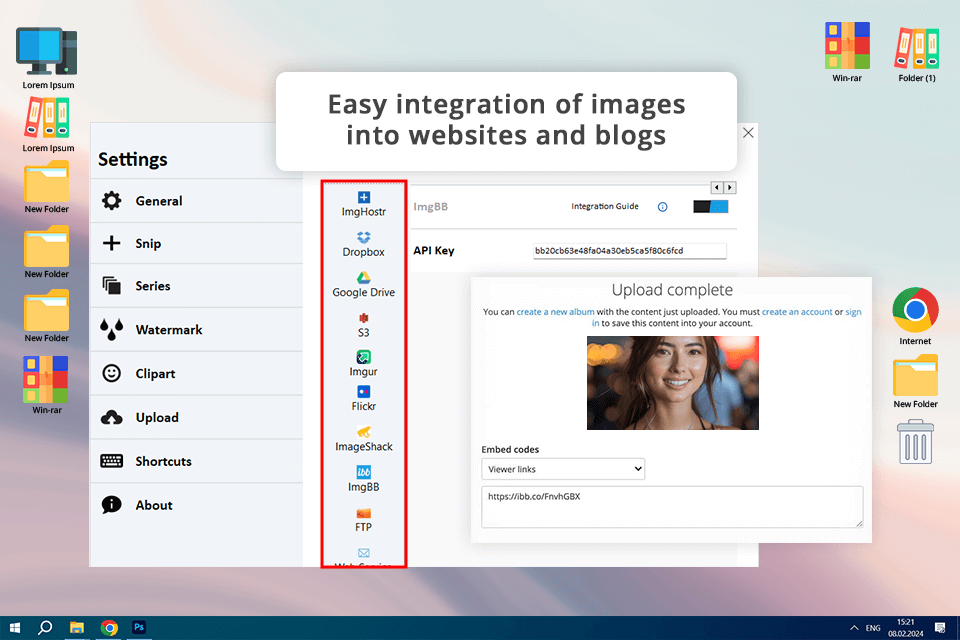Open Chrome in the taskbar
The image size is (960, 640).
(x=110, y=627)
